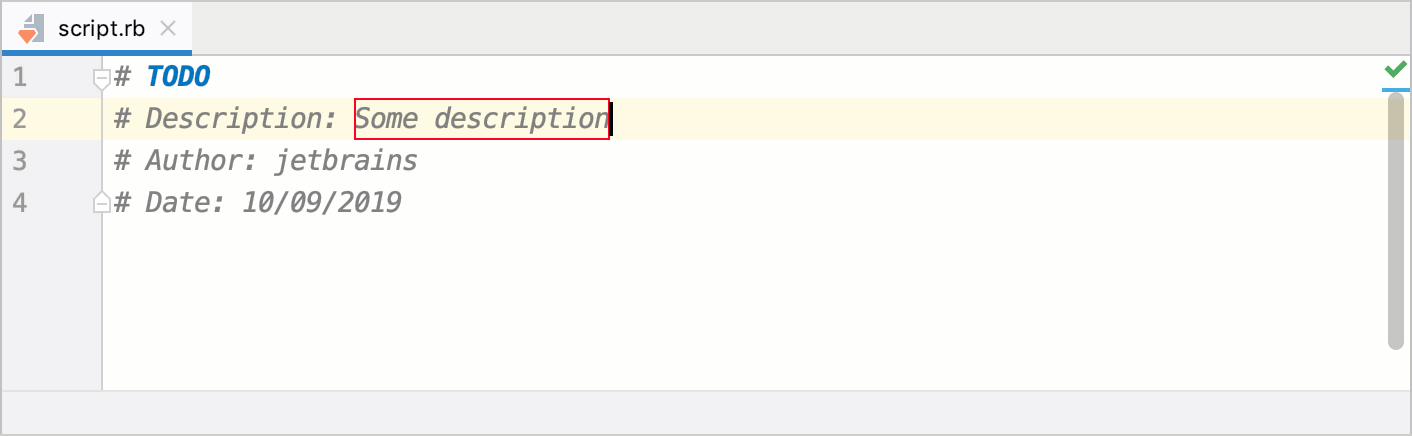Select the script.rb editor tab
The width and height of the screenshot is (1412, 436).
101,28
